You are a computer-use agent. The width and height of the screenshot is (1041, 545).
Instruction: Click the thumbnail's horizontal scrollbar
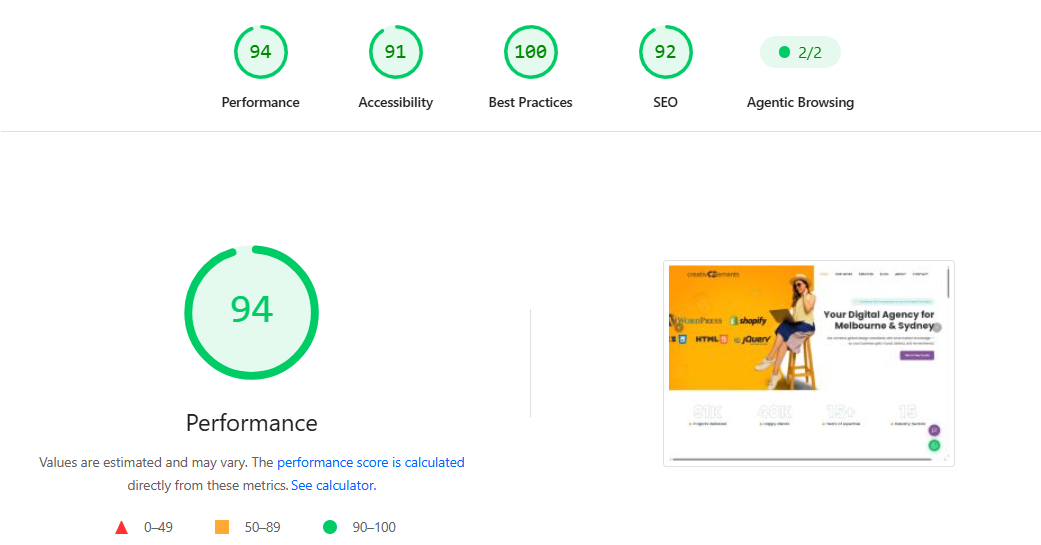tap(801, 459)
